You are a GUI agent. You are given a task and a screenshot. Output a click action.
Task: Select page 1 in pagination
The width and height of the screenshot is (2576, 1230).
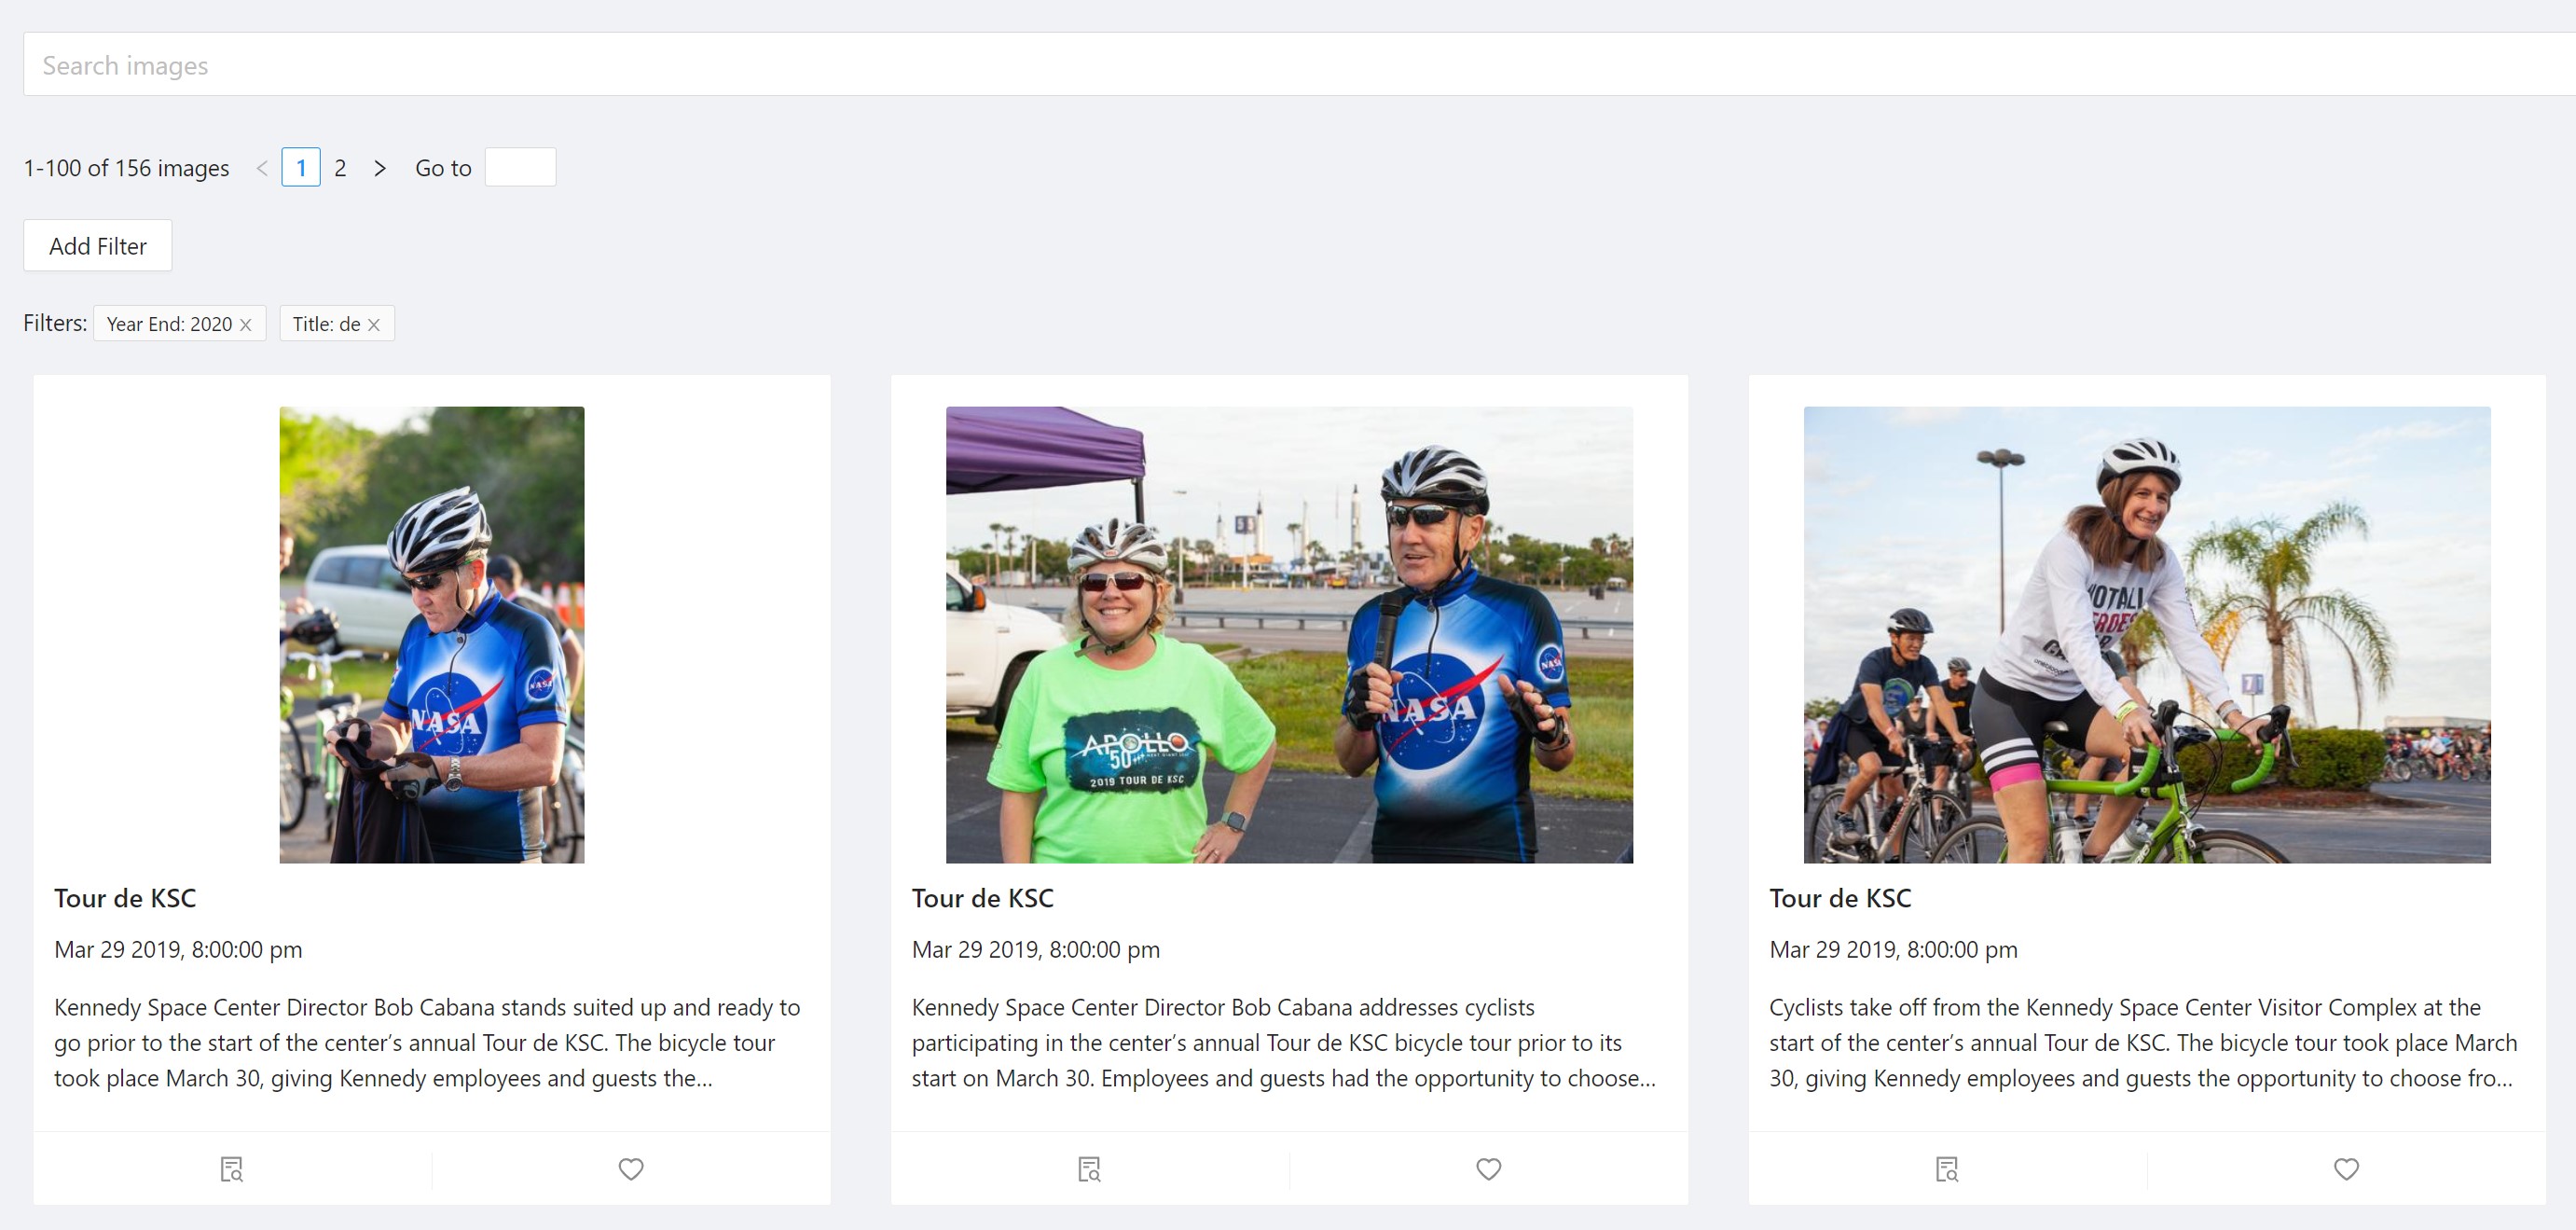click(x=301, y=168)
